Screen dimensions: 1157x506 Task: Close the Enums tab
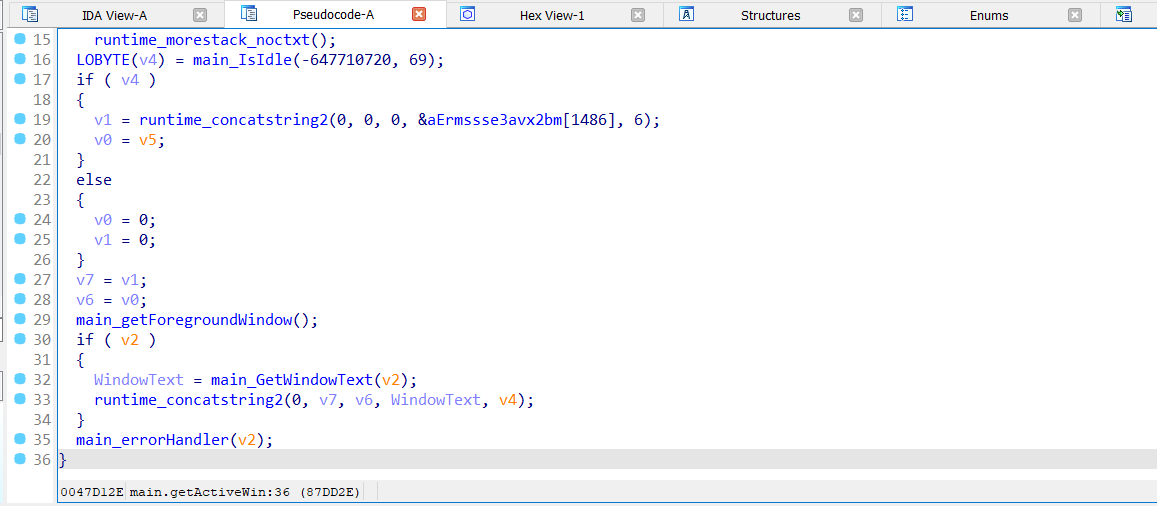click(1075, 15)
